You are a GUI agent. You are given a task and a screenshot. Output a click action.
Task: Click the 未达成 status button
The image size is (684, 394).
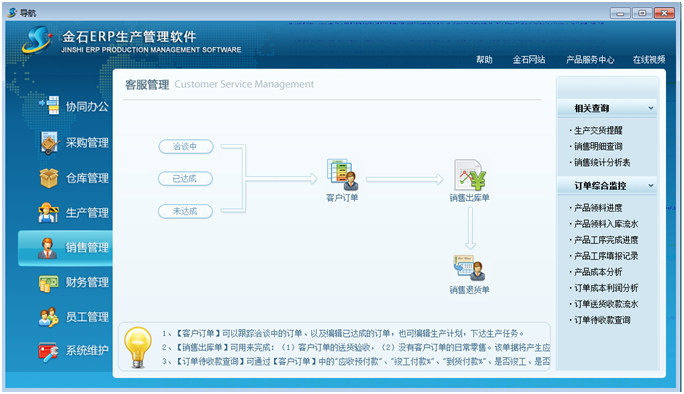click(x=185, y=212)
